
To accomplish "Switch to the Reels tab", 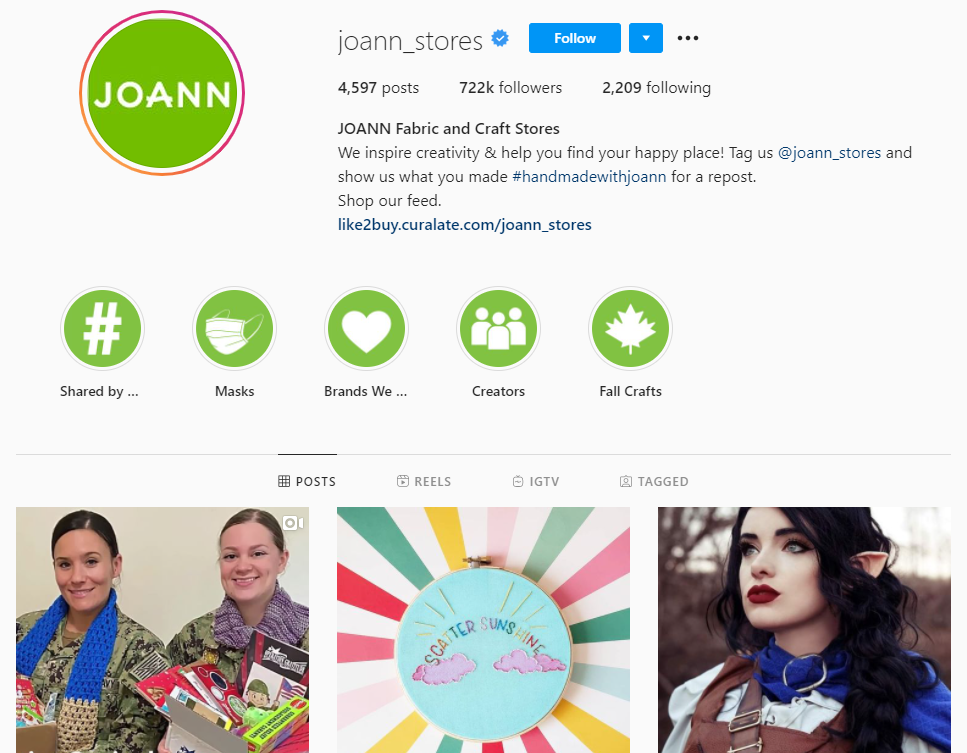I will [x=424, y=481].
